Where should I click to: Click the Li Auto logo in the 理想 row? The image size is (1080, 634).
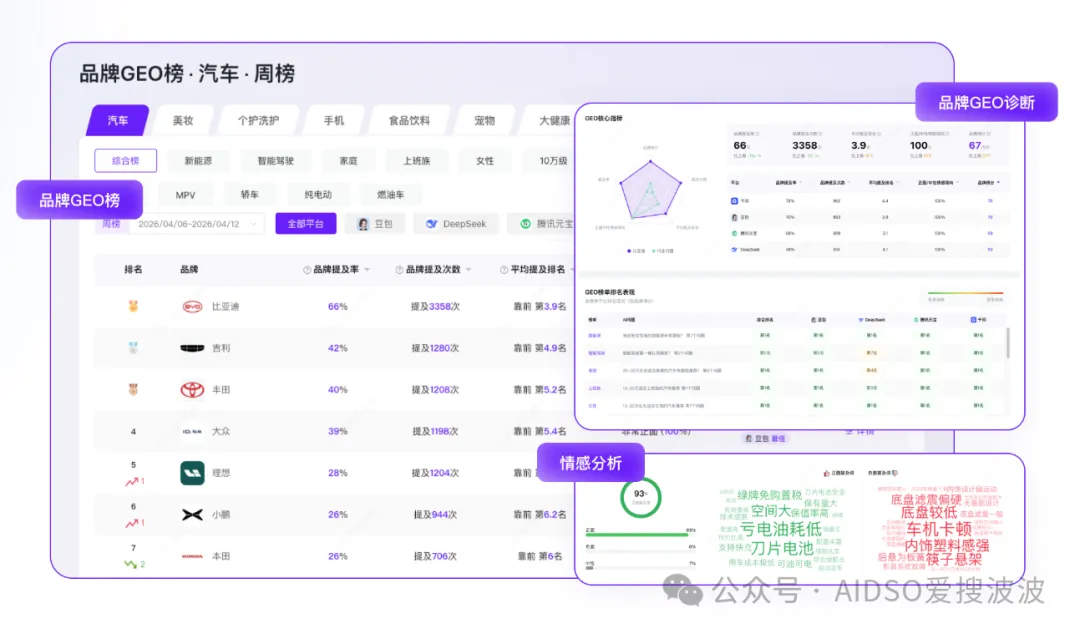(x=192, y=473)
